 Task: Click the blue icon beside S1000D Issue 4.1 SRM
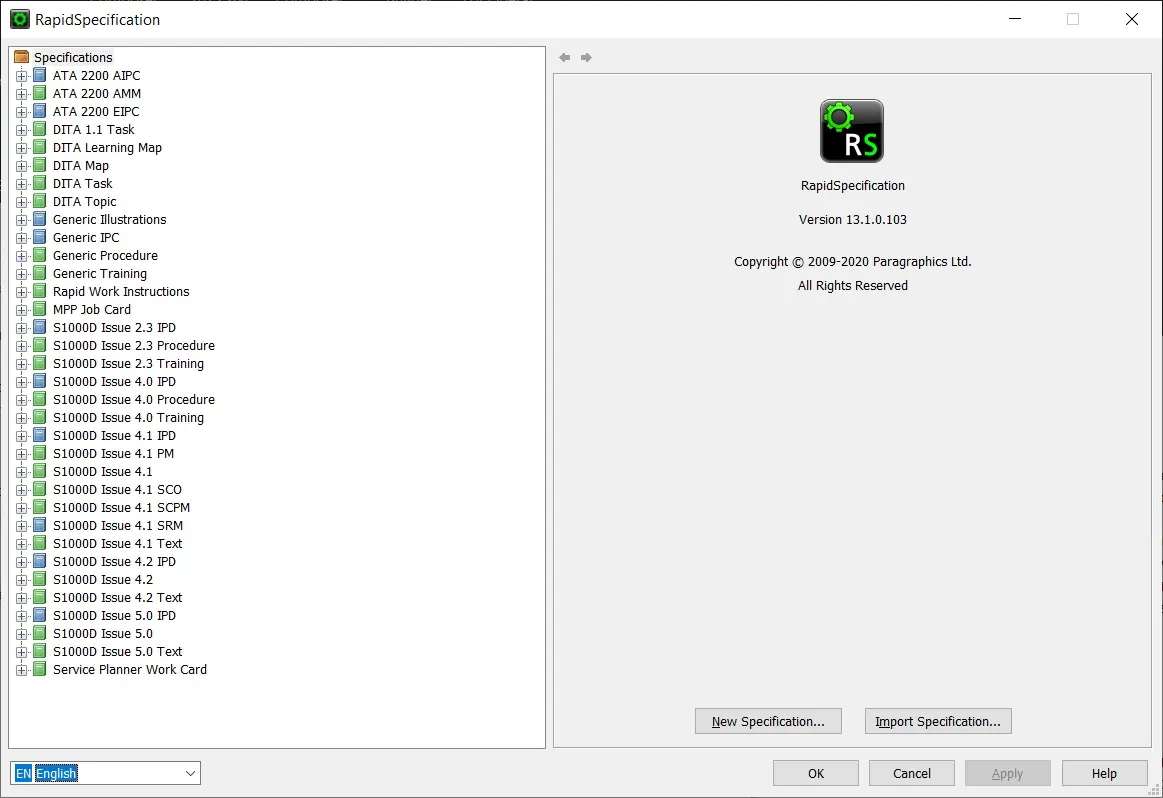click(x=40, y=525)
